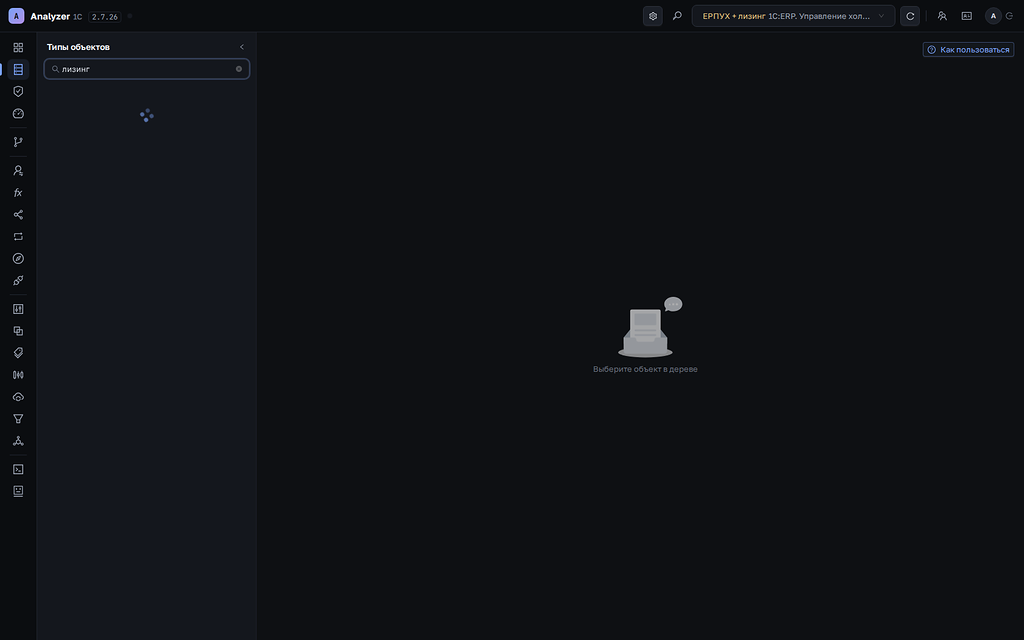
Task: Clear the лизинг search text
Action: 238,69
